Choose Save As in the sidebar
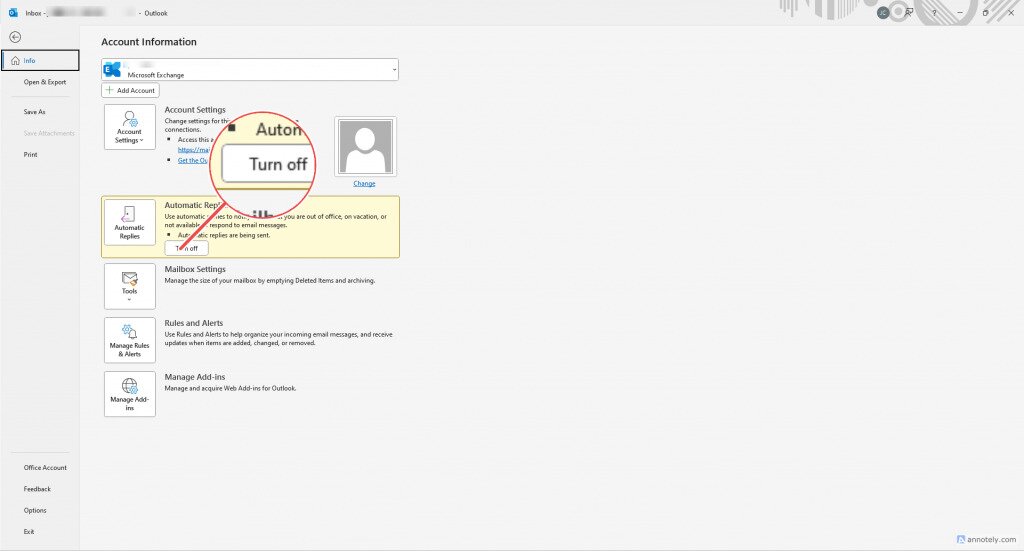Screen dimensions: 1024x551 tap(35, 112)
